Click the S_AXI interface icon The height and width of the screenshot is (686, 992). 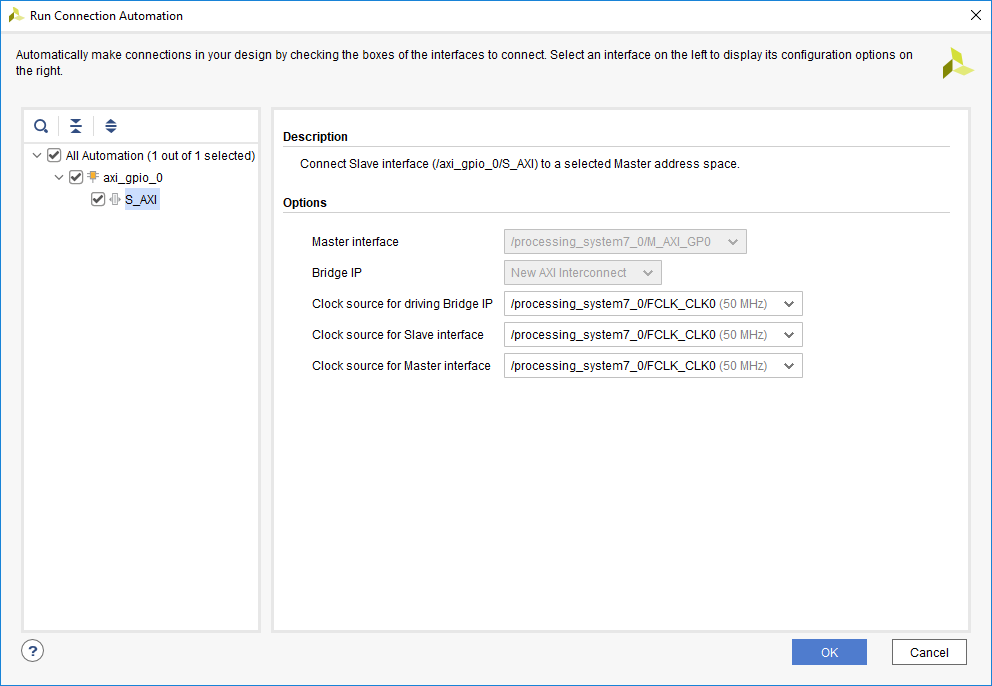[x=115, y=199]
